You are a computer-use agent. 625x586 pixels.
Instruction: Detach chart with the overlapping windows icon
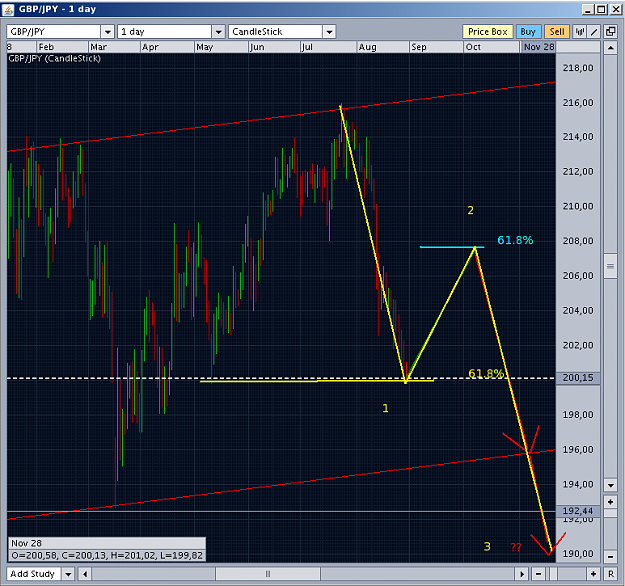tap(610, 31)
